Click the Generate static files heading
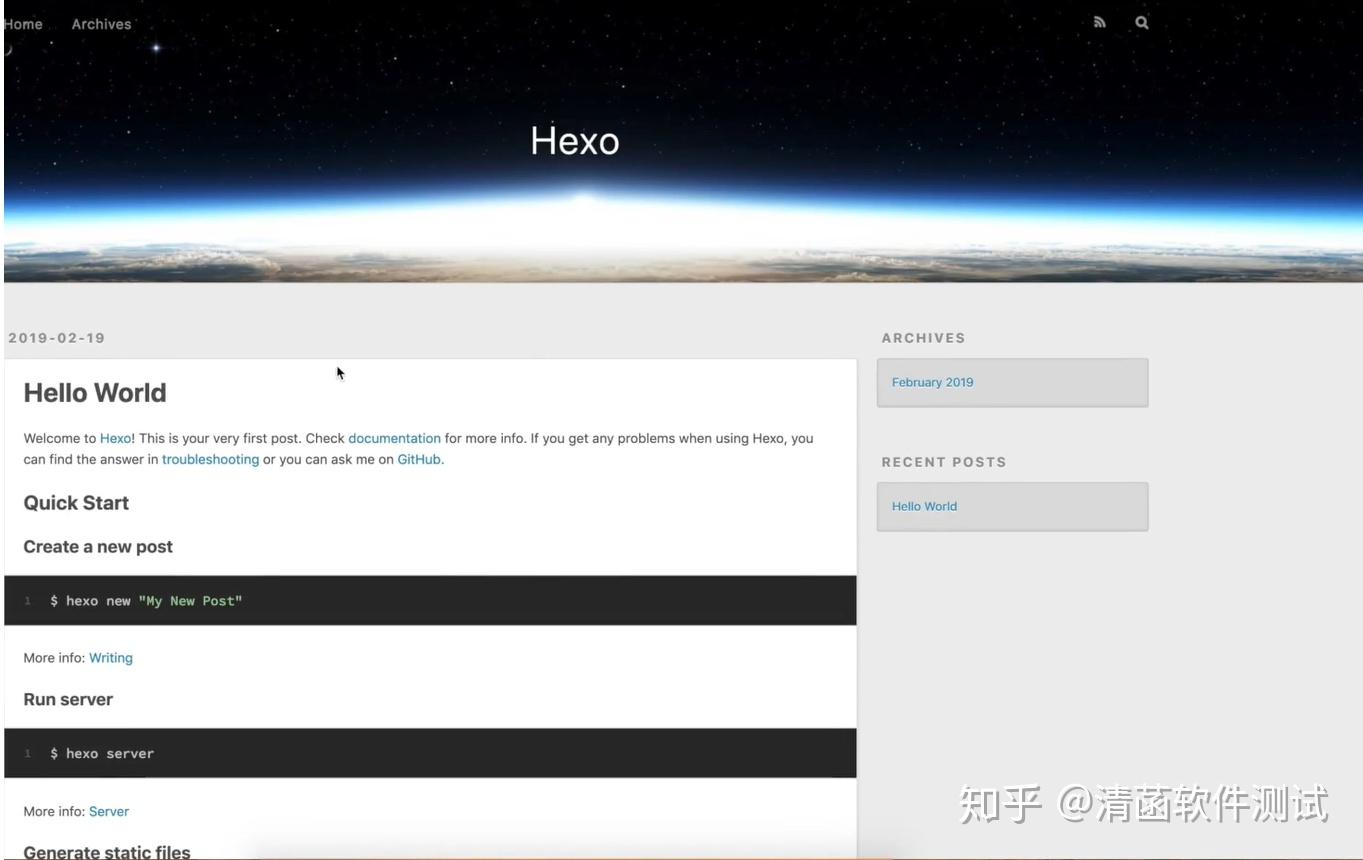 (105, 851)
